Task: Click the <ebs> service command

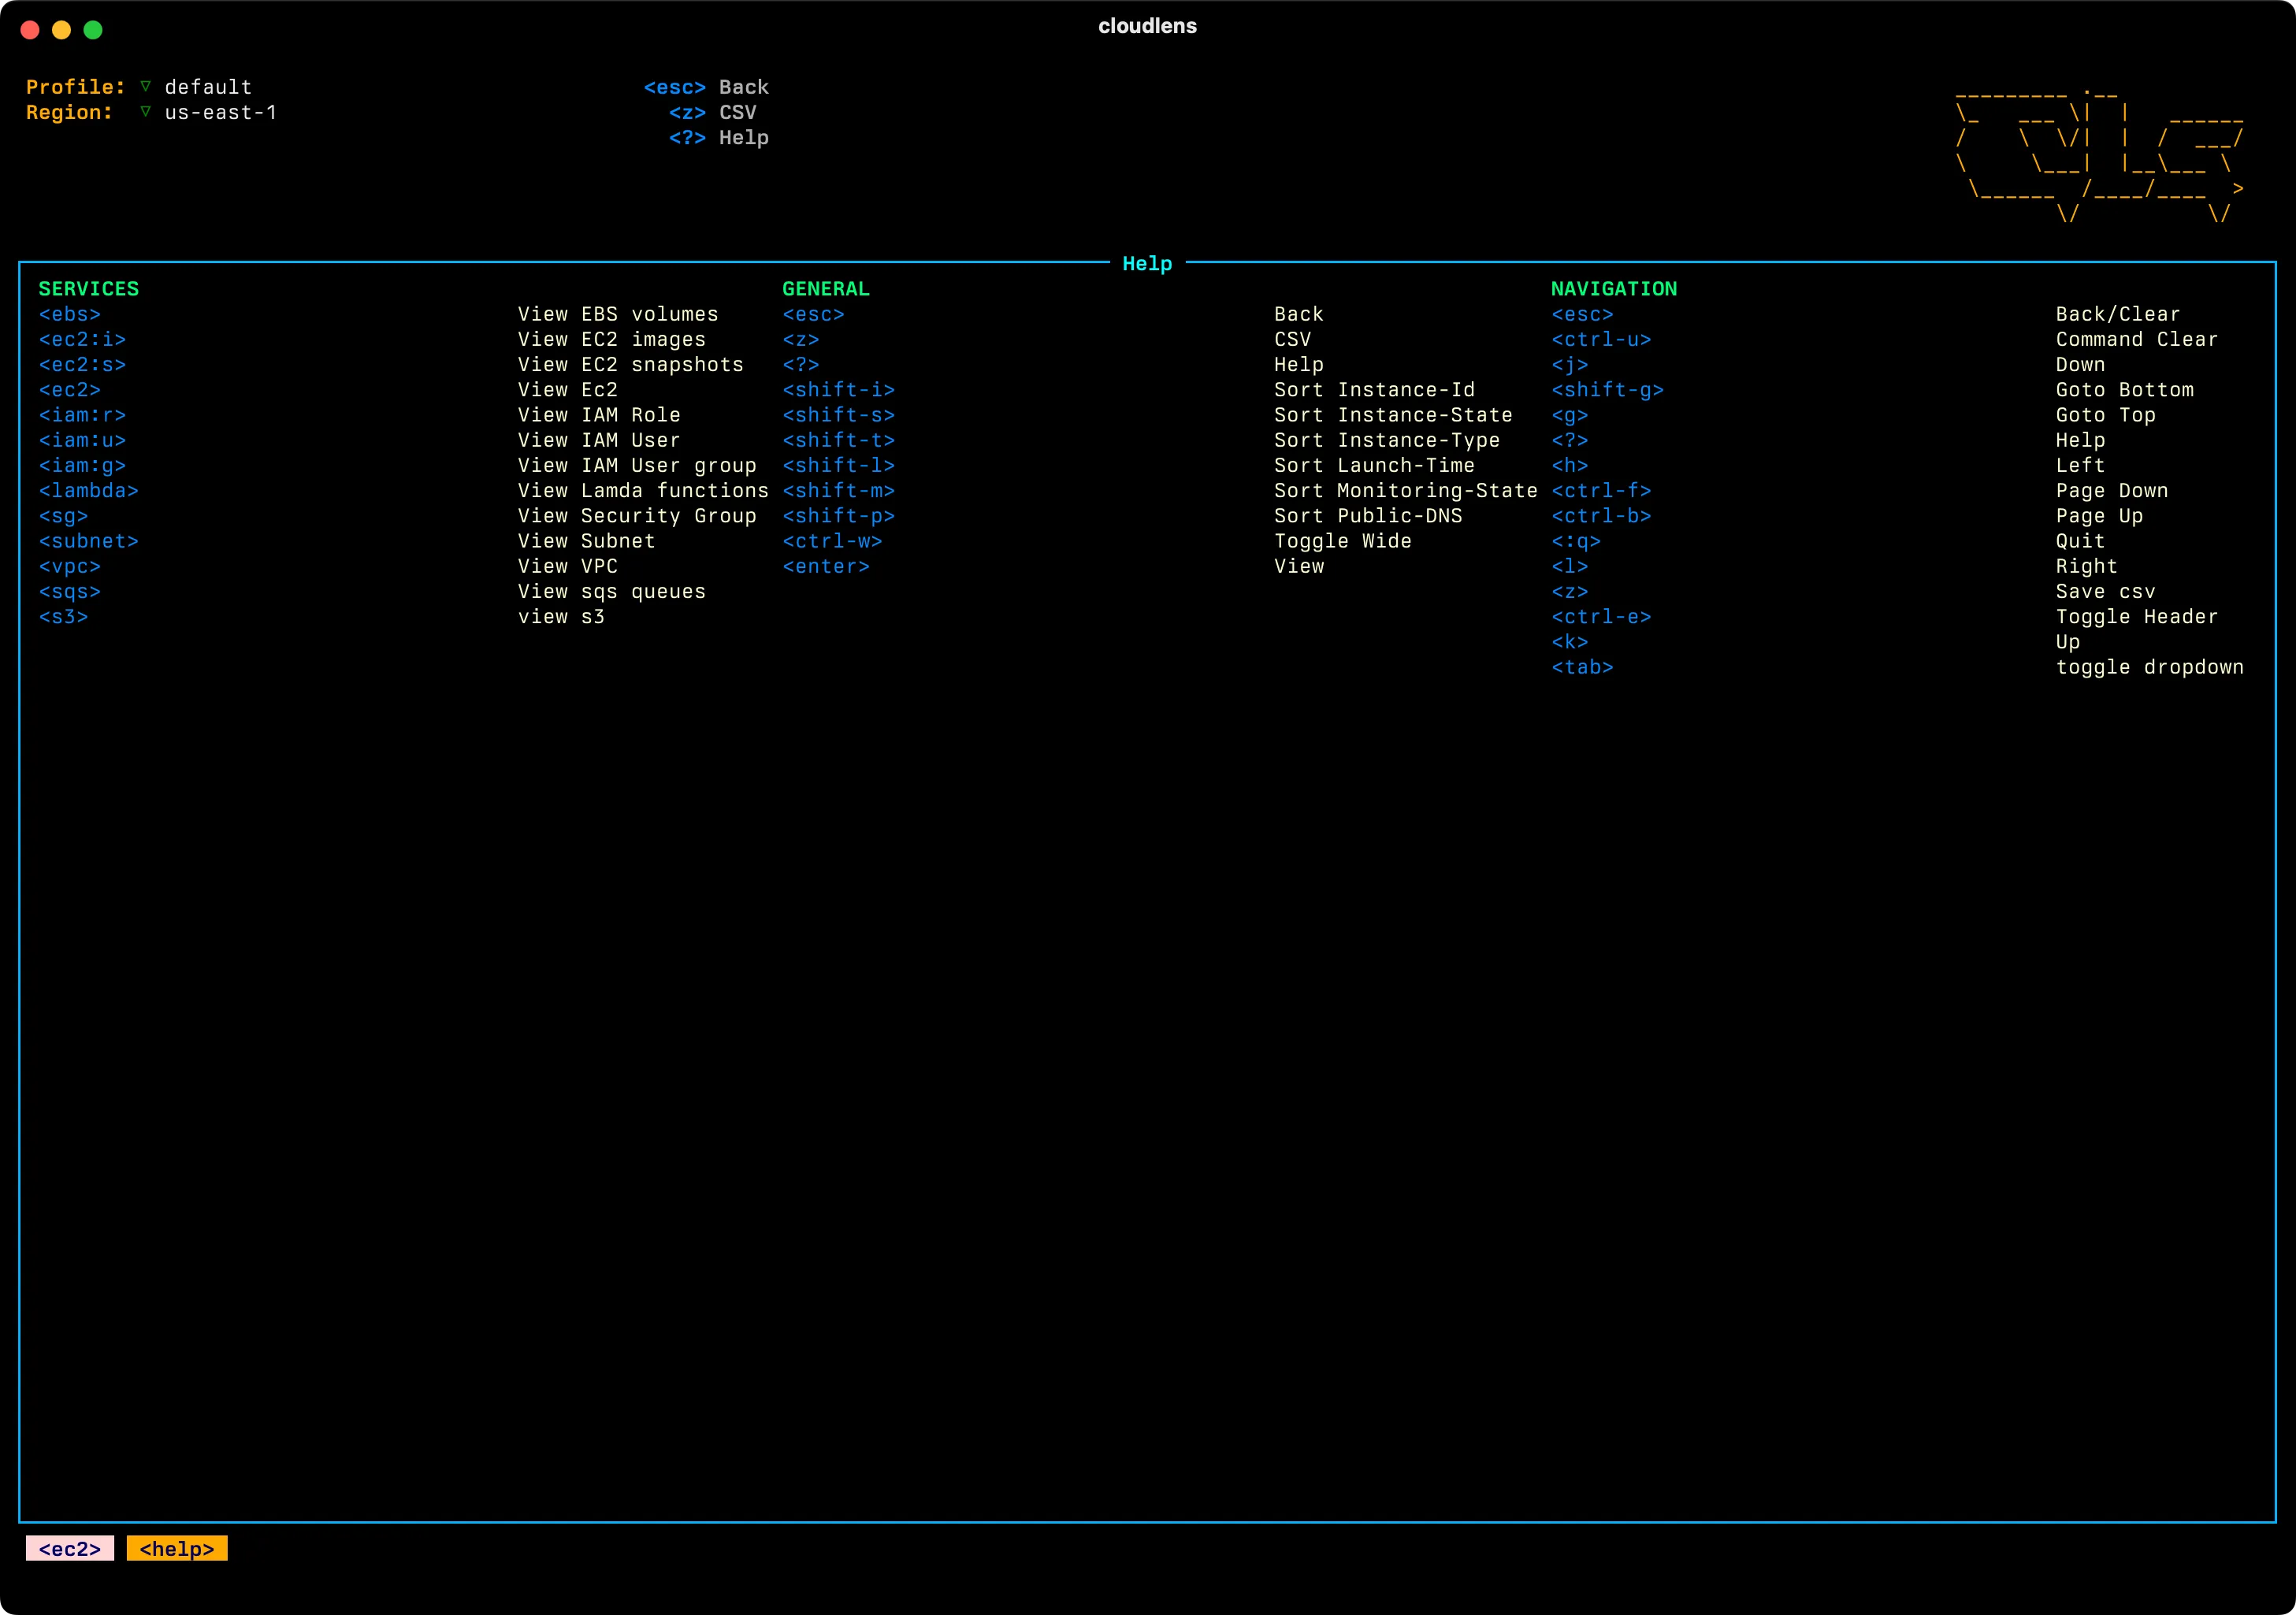Action: (x=70, y=314)
